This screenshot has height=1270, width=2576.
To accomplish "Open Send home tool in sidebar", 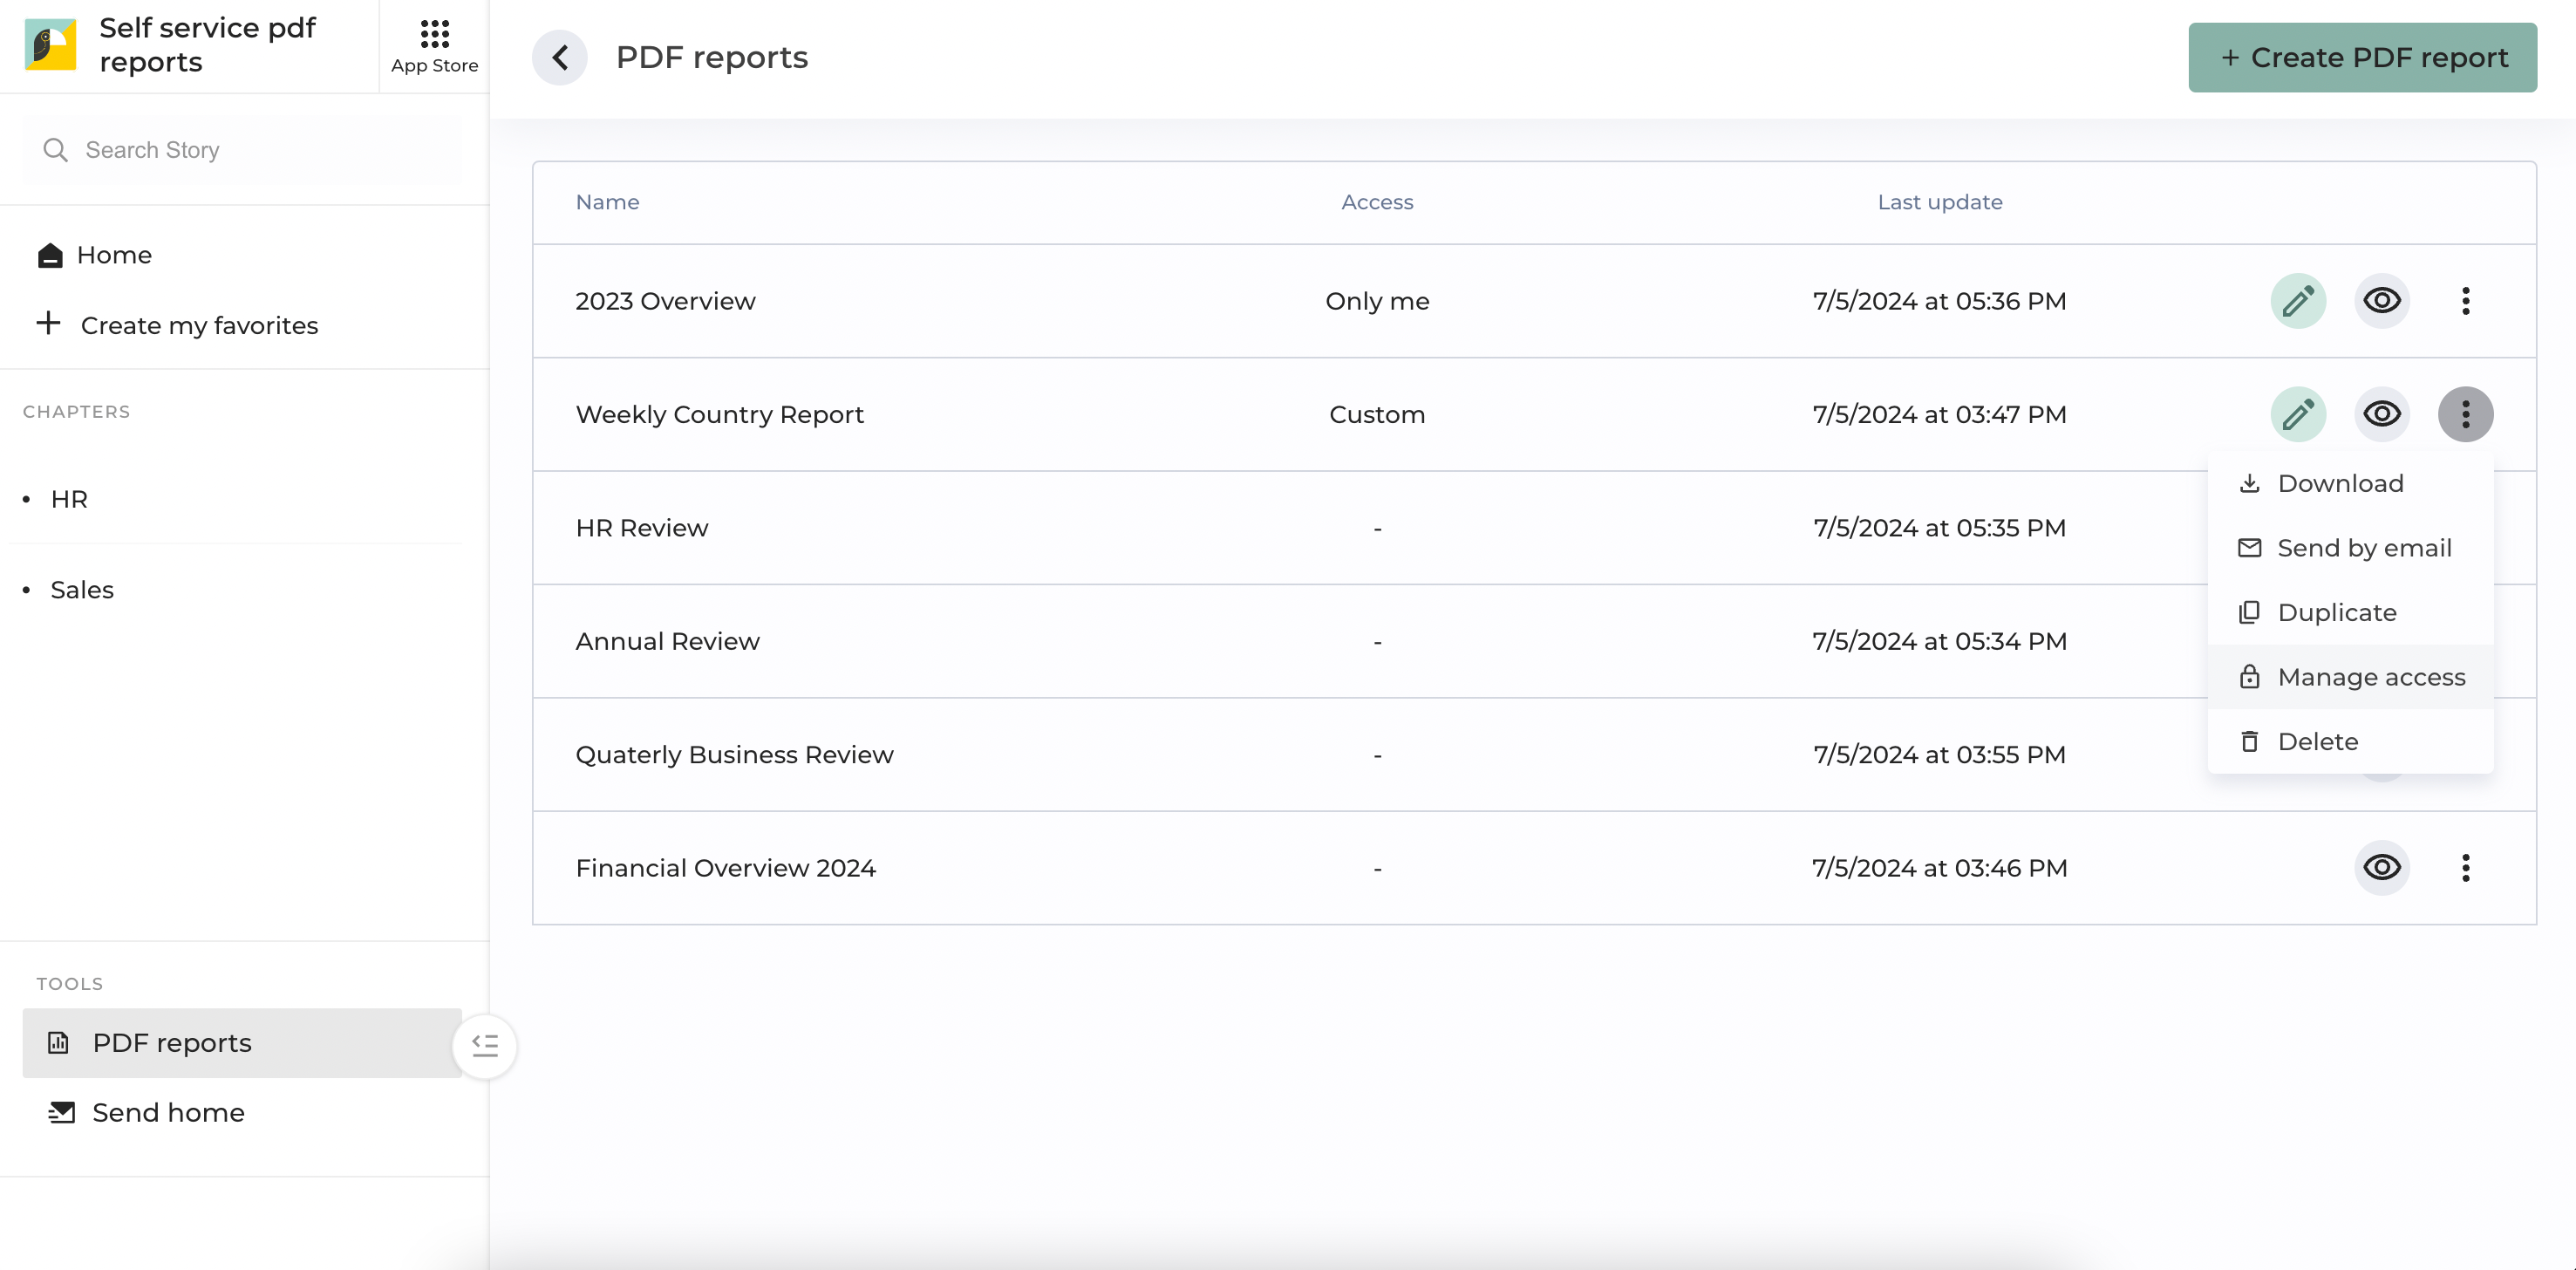I will pos(167,1112).
